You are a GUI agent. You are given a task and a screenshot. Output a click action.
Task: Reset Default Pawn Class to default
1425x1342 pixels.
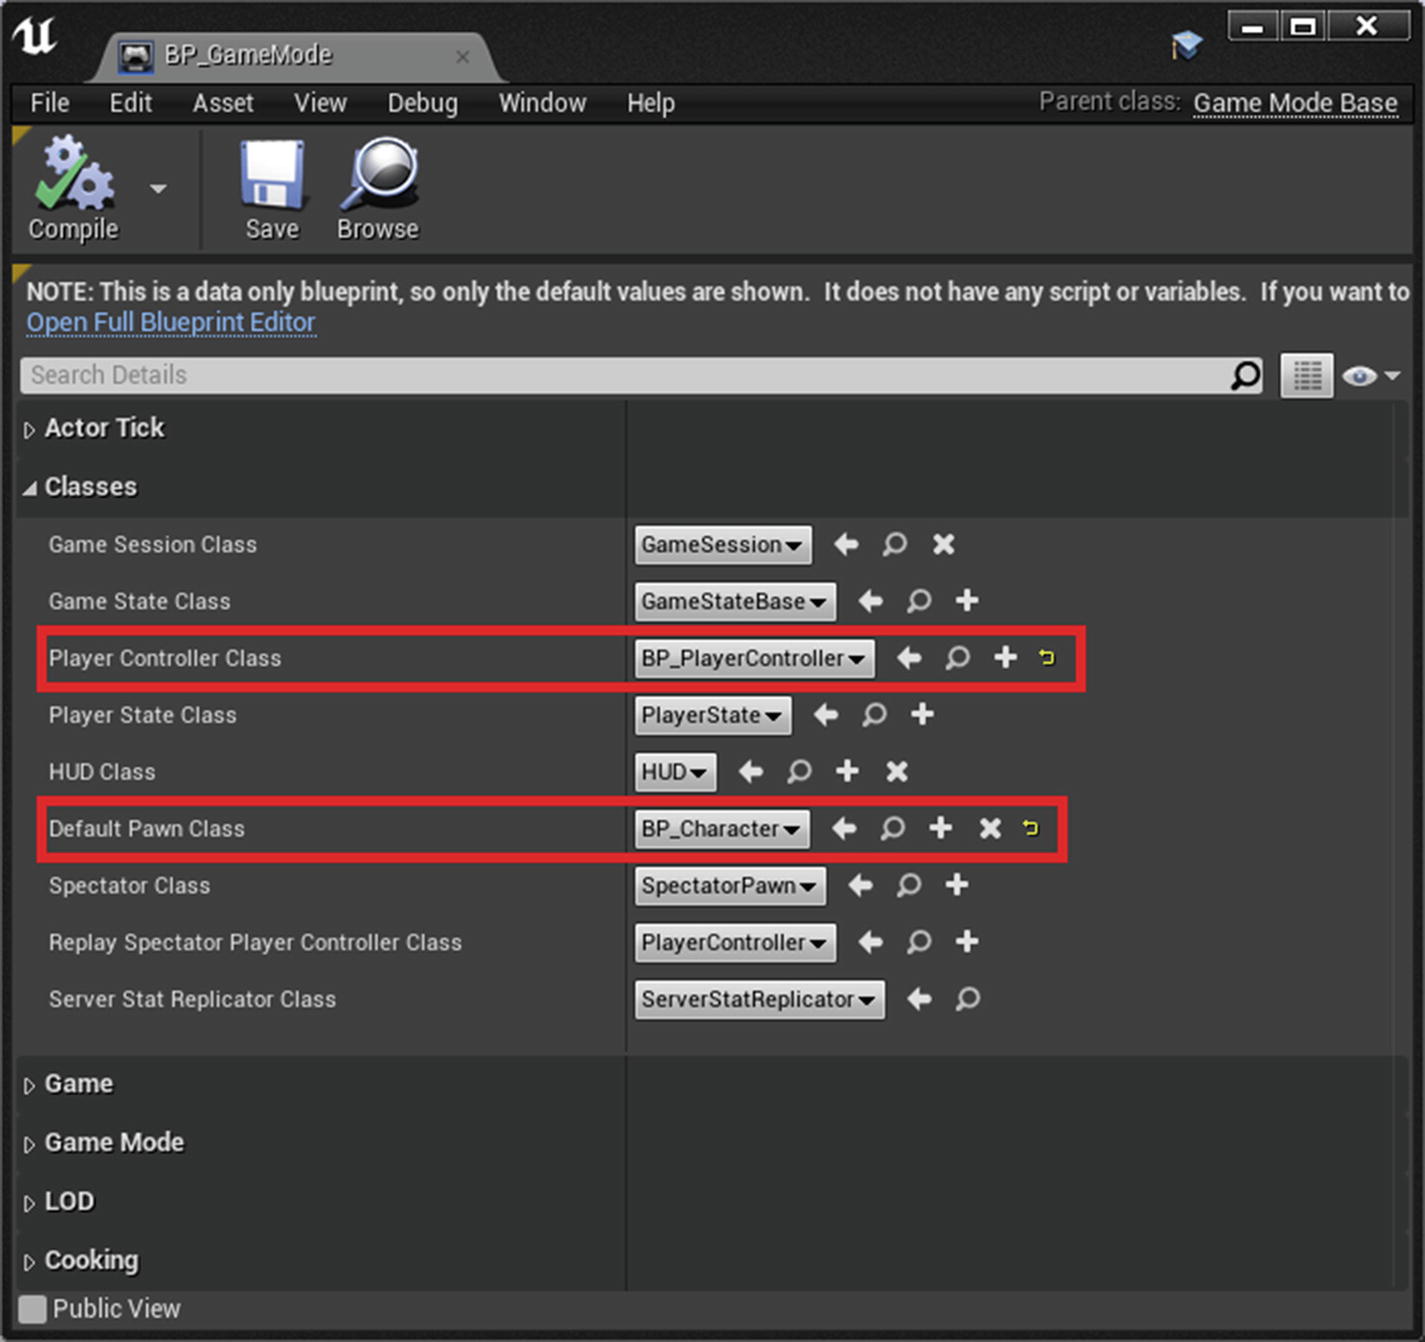tap(1030, 828)
